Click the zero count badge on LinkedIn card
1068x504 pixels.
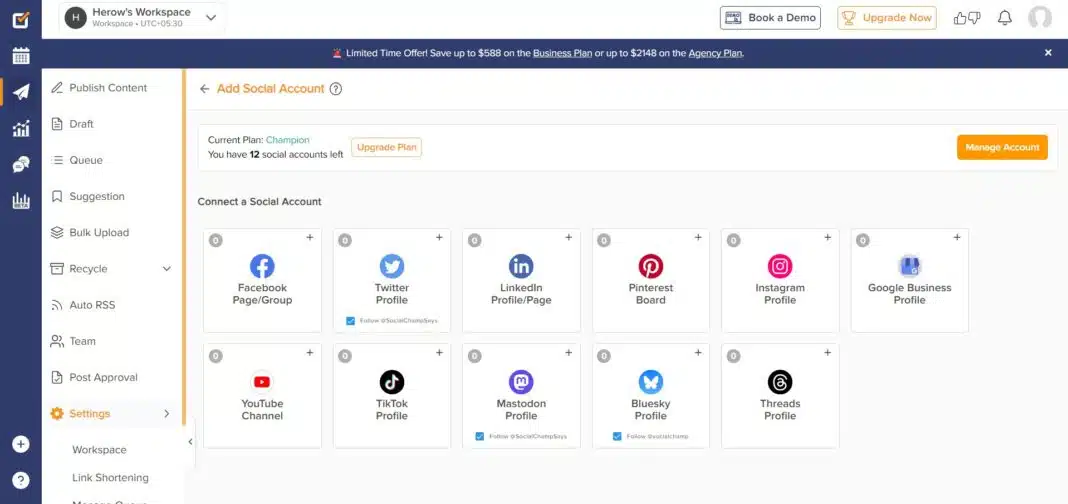click(x=475, y=240)
